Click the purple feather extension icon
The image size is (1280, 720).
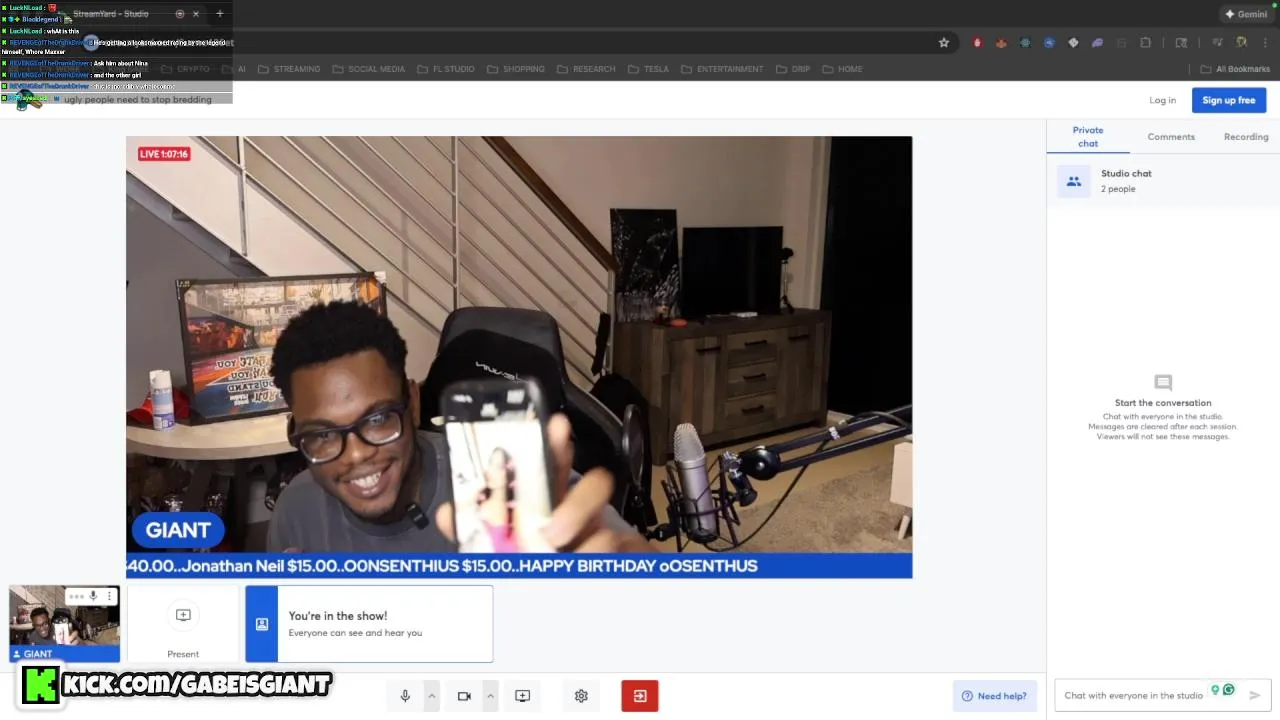pyautogui.click(x=1097, y=43)
